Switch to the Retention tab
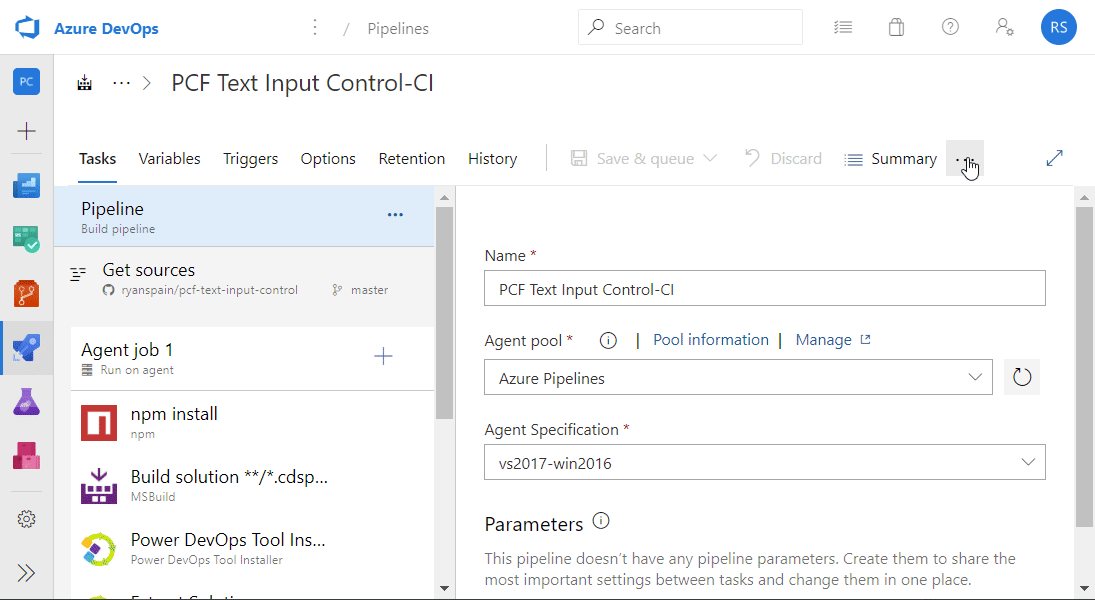1095x600 pixels. click(x=412, y=159)
